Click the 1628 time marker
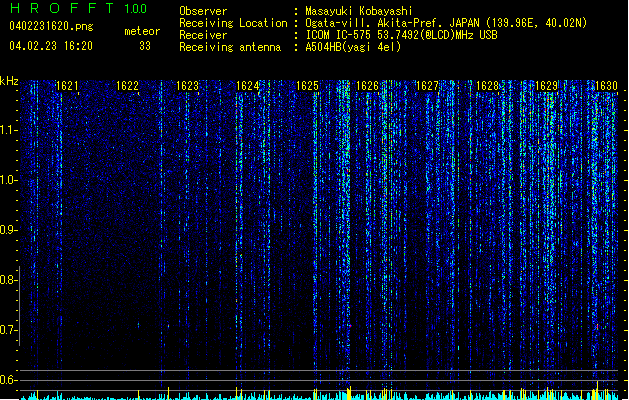The height and width of the screenshot is (400, 629). (x=487, y=85)
